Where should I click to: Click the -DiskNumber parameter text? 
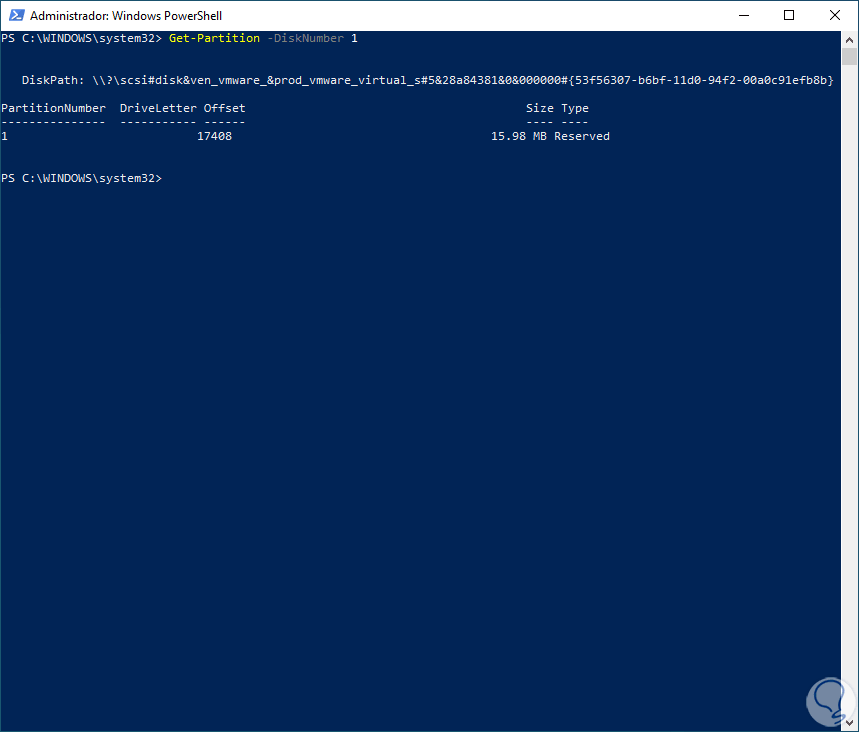tap(305, 38)
